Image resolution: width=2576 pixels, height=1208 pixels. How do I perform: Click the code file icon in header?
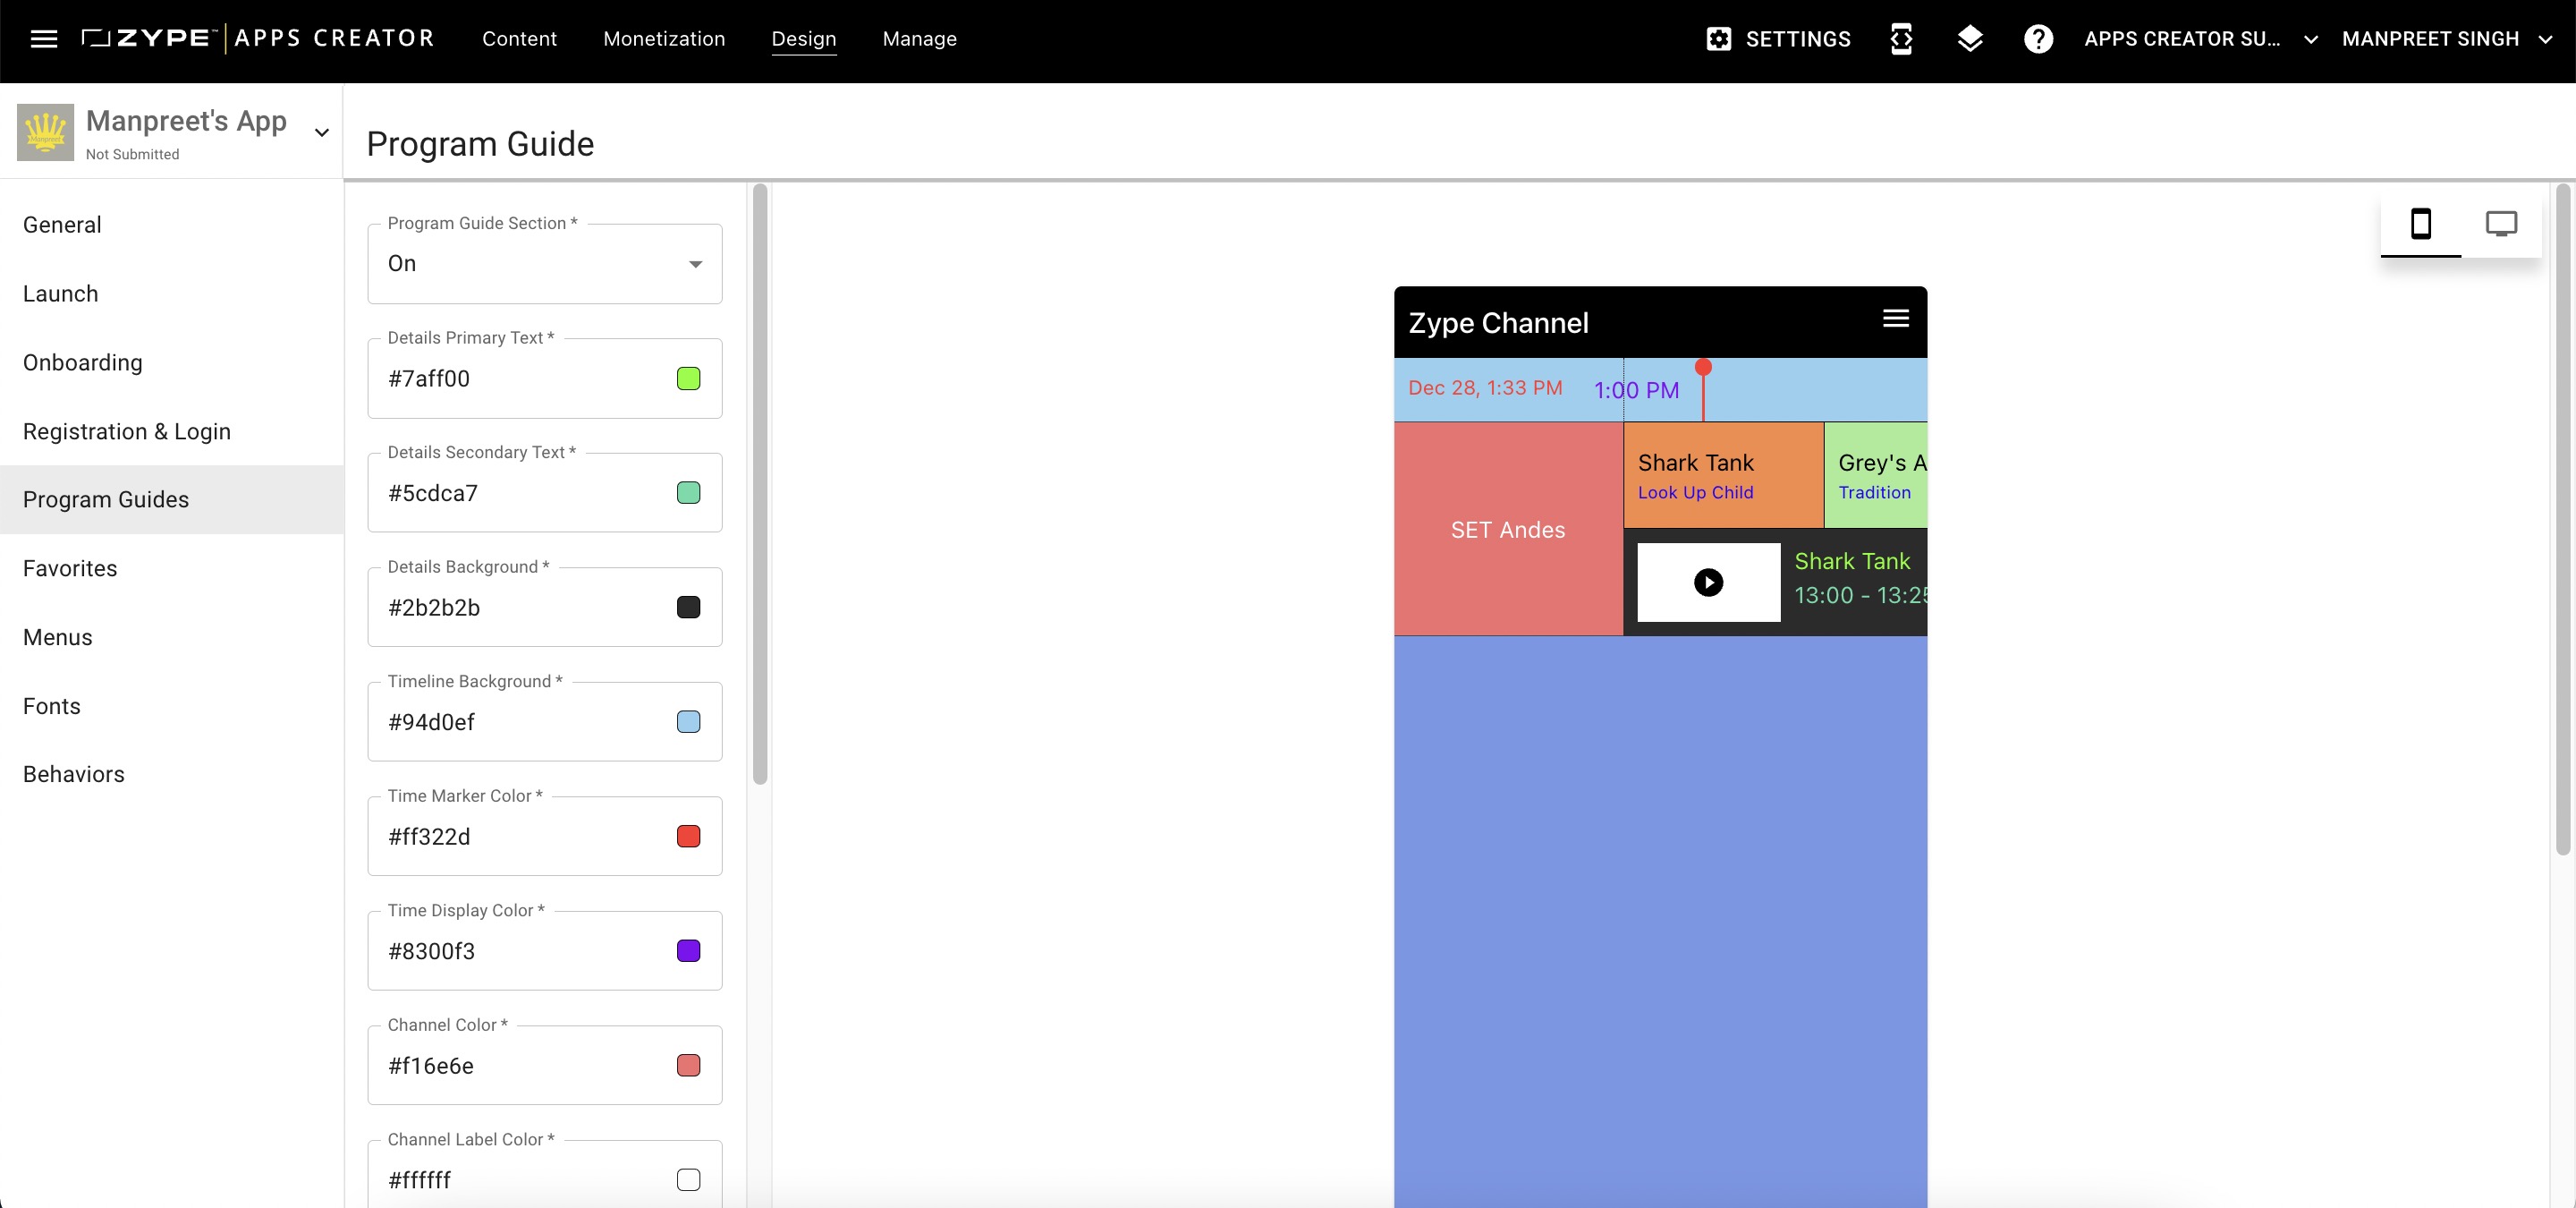click(x=1901, y=39)
